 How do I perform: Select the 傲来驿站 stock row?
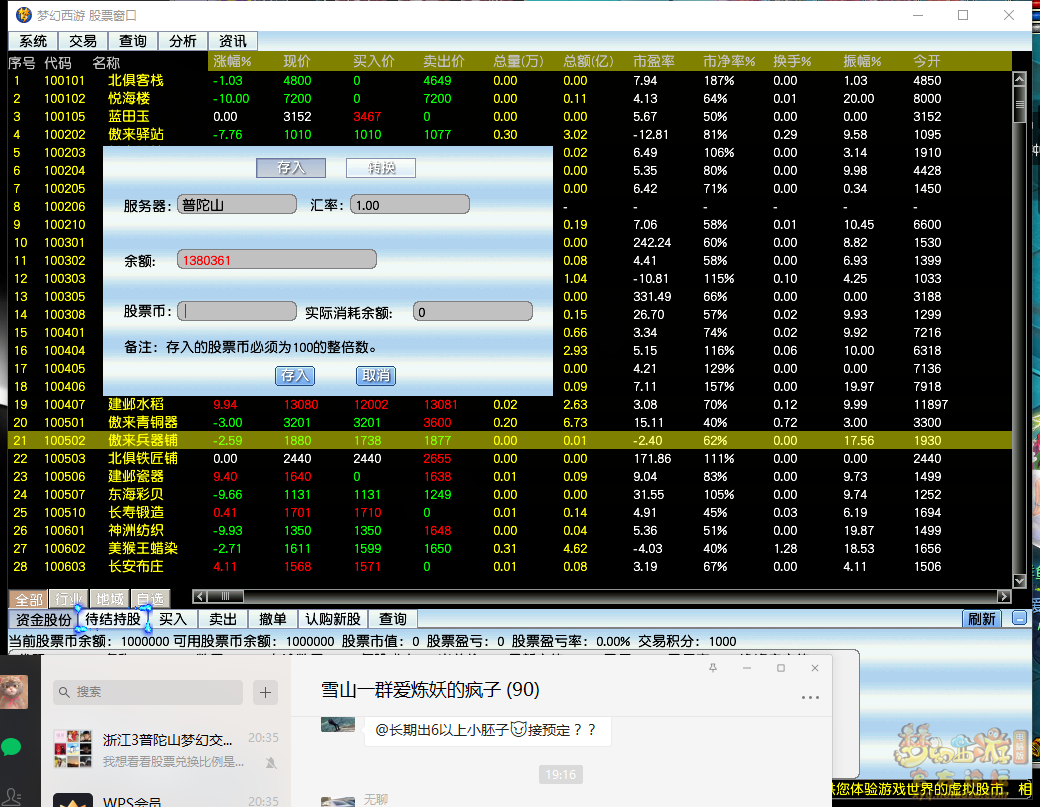(x=509, y=134)
